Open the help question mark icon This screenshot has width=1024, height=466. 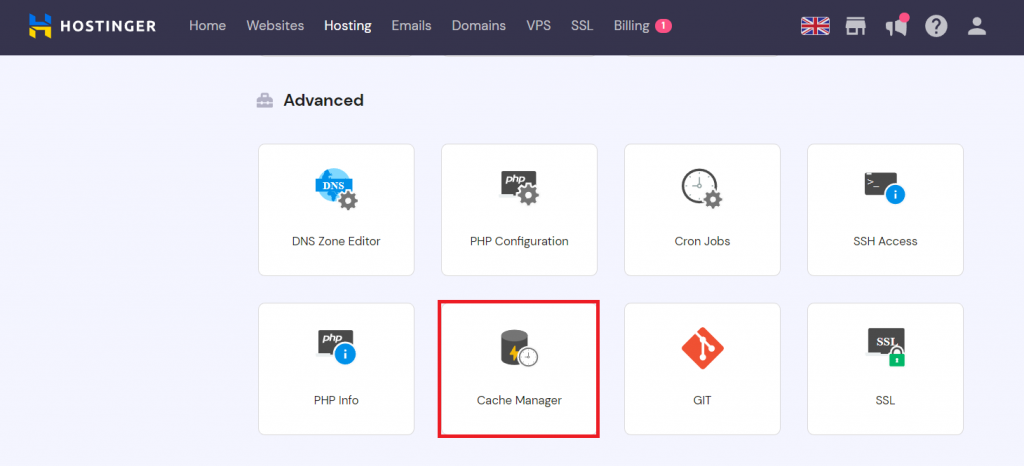pyautogui.click(x=936, y=26)
